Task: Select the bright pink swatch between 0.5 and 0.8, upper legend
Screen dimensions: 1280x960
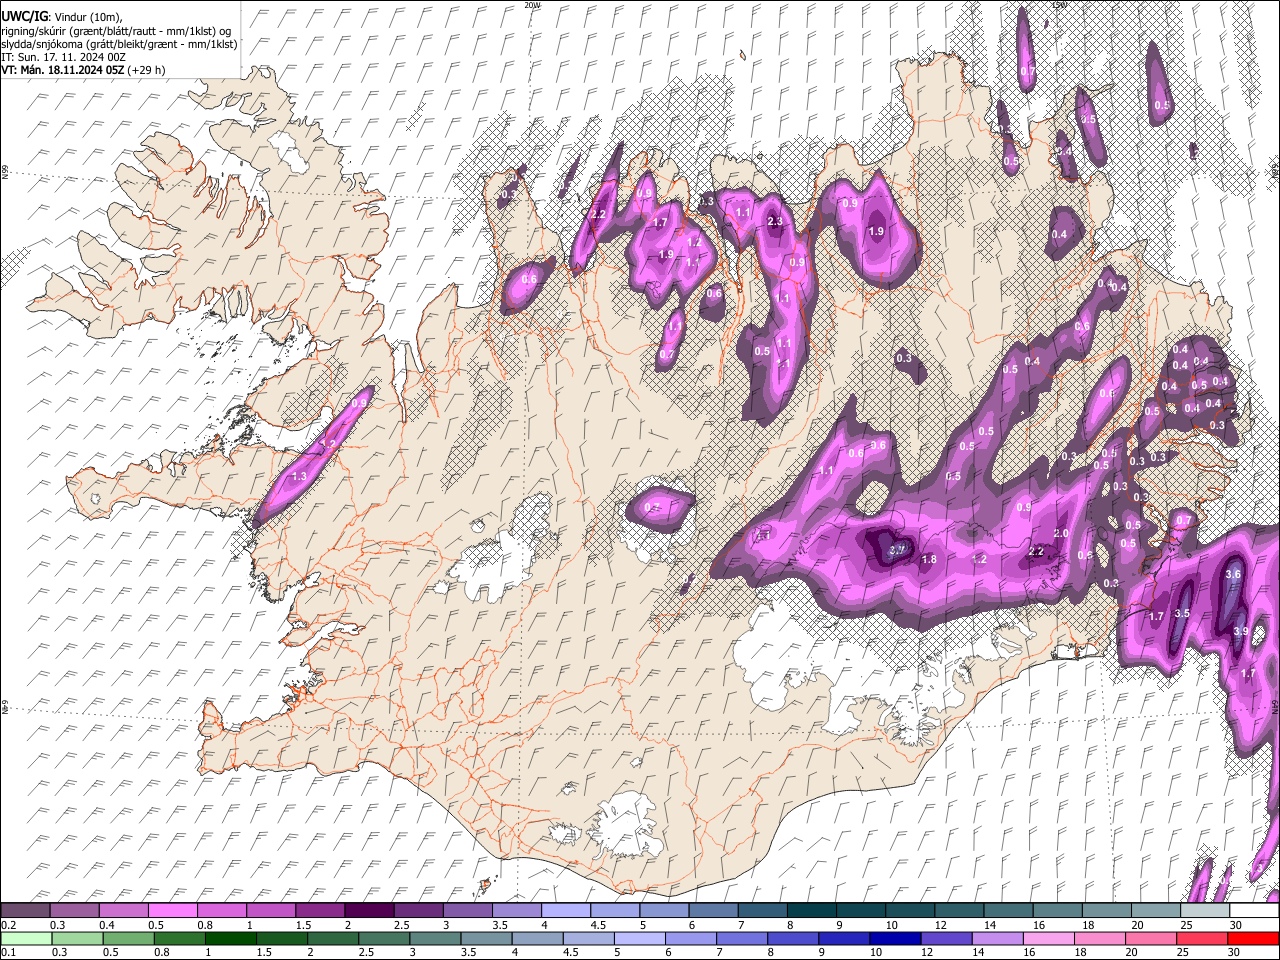Action: pyautogui.click(x=172, y=910)
